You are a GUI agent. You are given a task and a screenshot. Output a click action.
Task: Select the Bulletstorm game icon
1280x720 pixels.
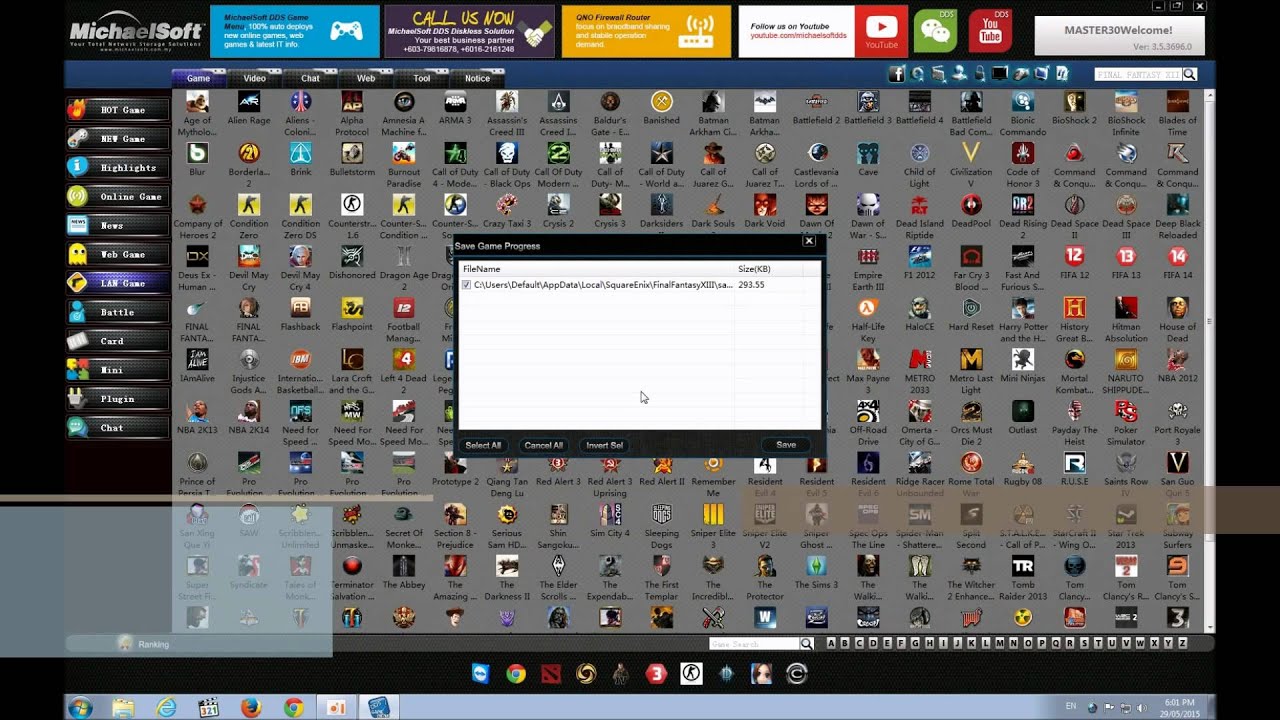(352, 153)
